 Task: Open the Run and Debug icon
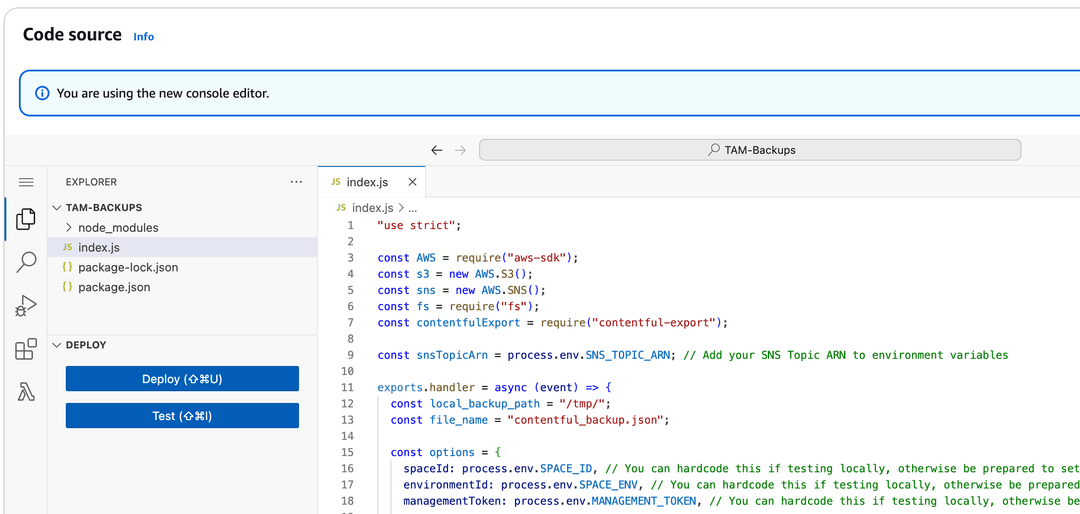click(26, 306)
